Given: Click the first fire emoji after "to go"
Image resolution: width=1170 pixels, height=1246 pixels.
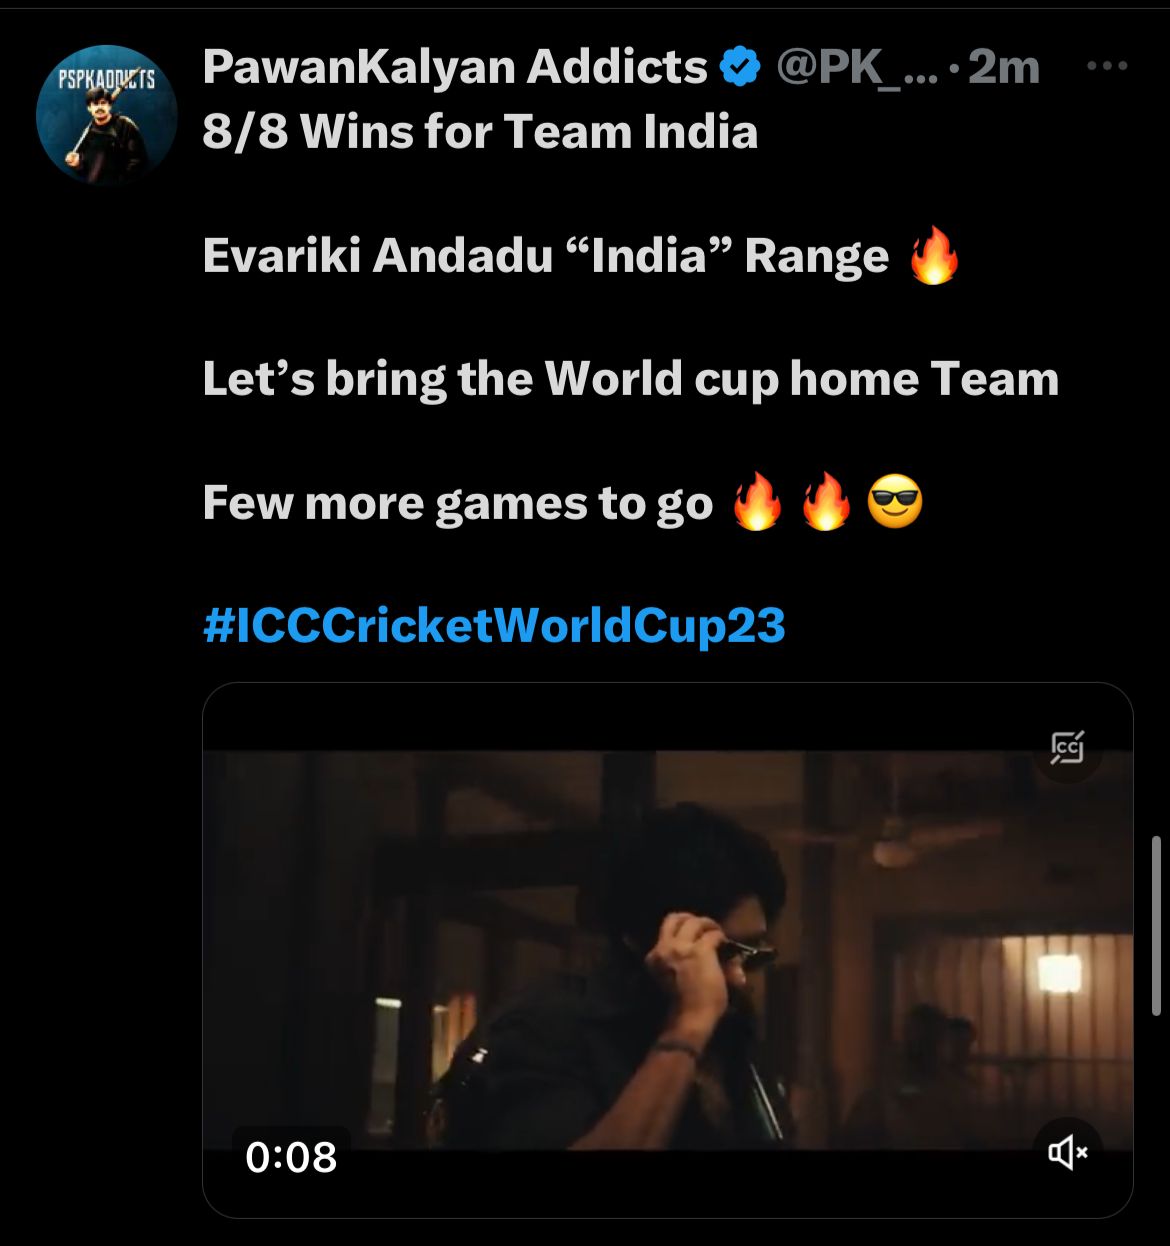Looking at the screenshot, I should [757, 503].
